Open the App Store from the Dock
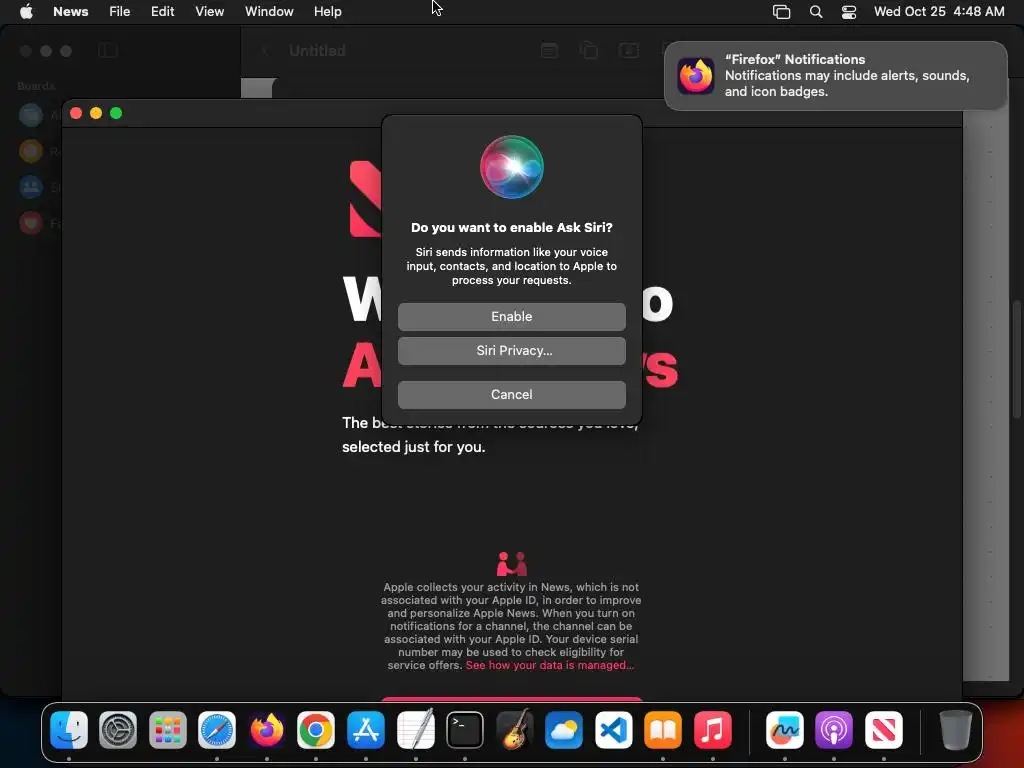The image size is (1024, 768). tap(366, 729)
